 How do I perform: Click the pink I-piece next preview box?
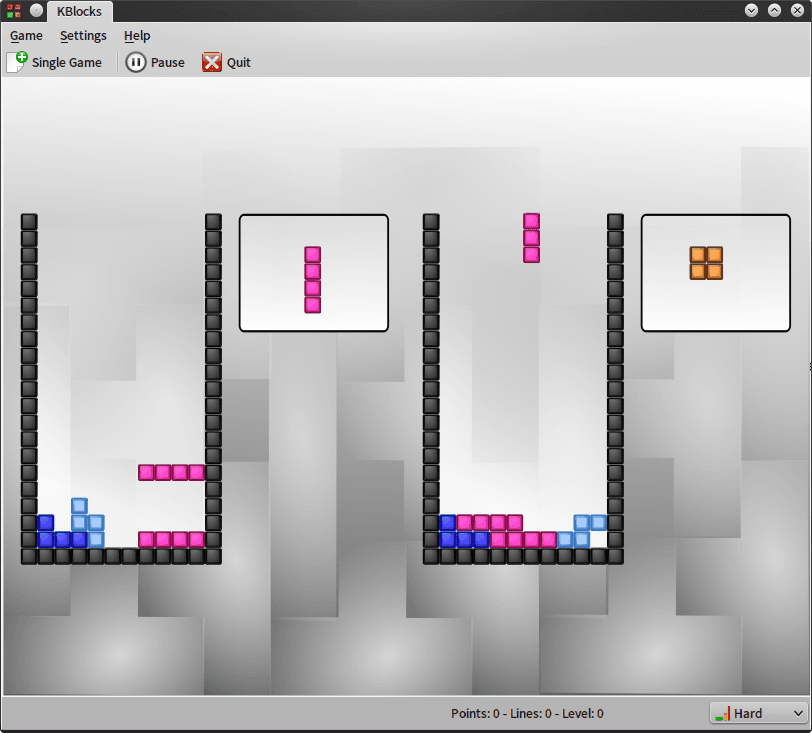point(314,273)
